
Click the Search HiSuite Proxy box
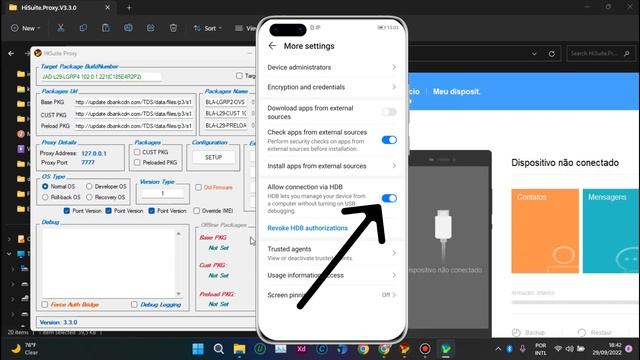click(x=600, y=53)
